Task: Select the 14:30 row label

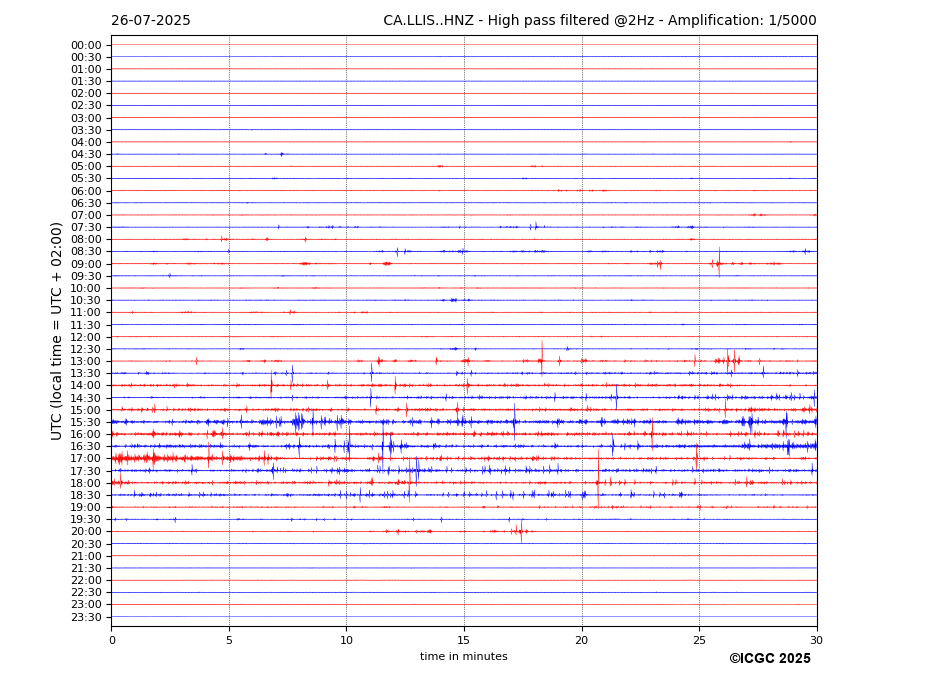Action: (86, 398)
